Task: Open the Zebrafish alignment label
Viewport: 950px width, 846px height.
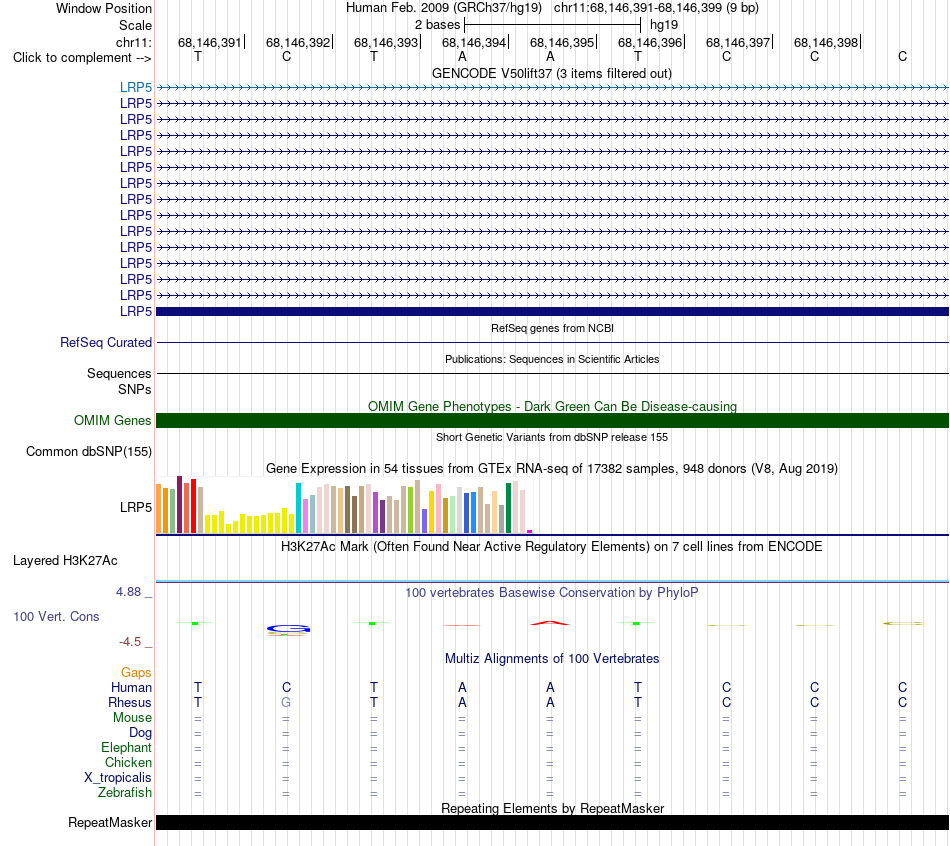Action: click(x=125, y=792)
